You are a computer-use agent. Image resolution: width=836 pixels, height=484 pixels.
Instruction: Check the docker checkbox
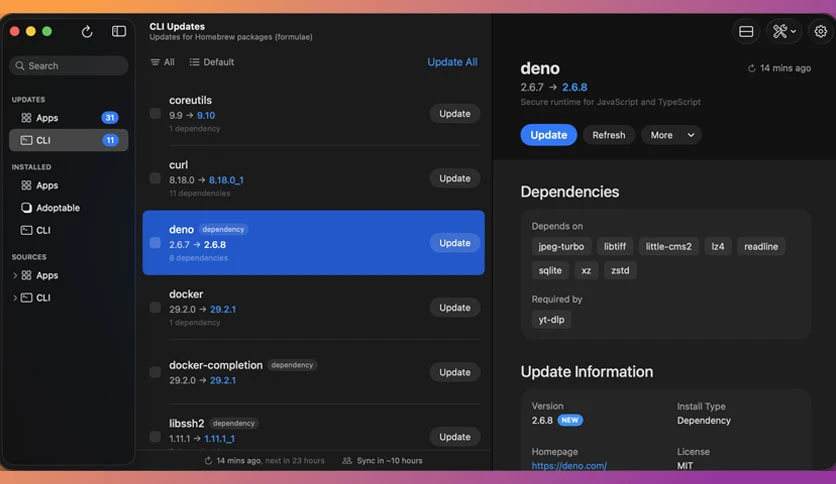(x=155, y=308)
